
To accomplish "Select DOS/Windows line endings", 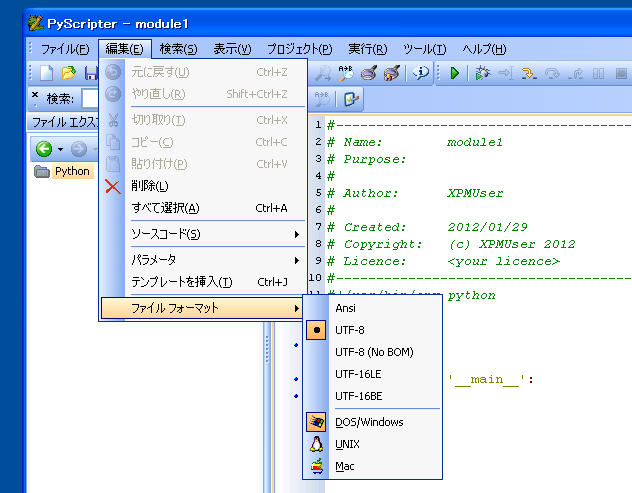I will coord(373,422).
